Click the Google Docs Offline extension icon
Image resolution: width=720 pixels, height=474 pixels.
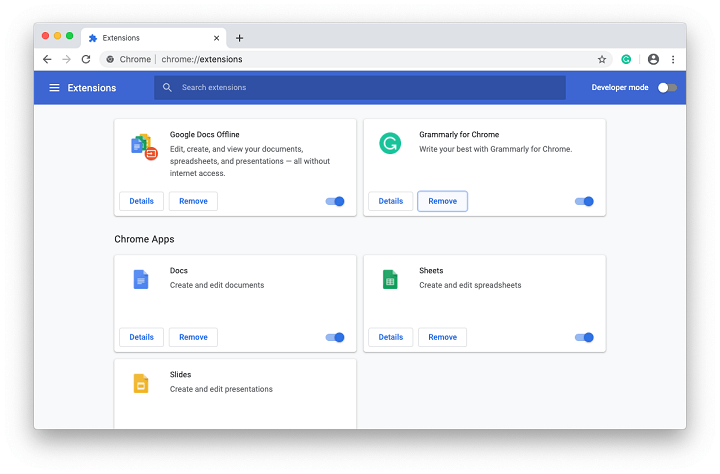pos(144,146)
